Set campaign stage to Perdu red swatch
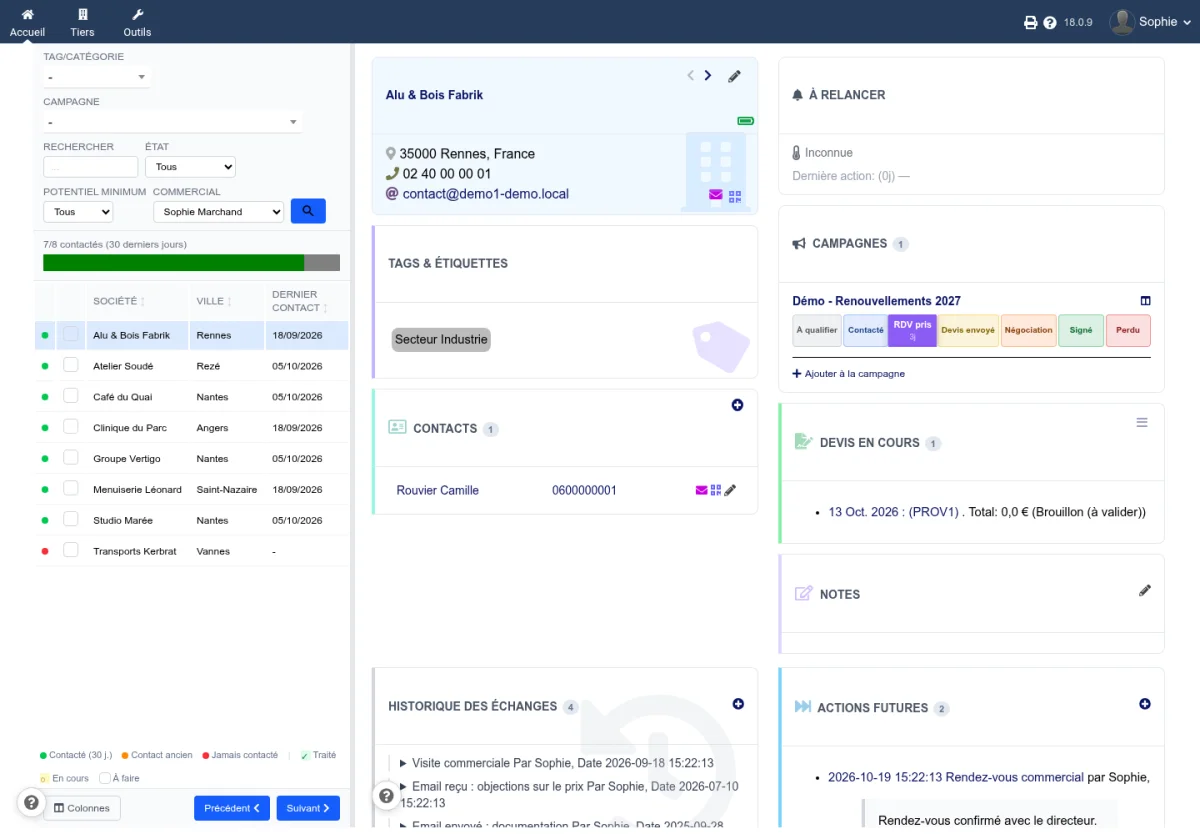 (1128, 331)
